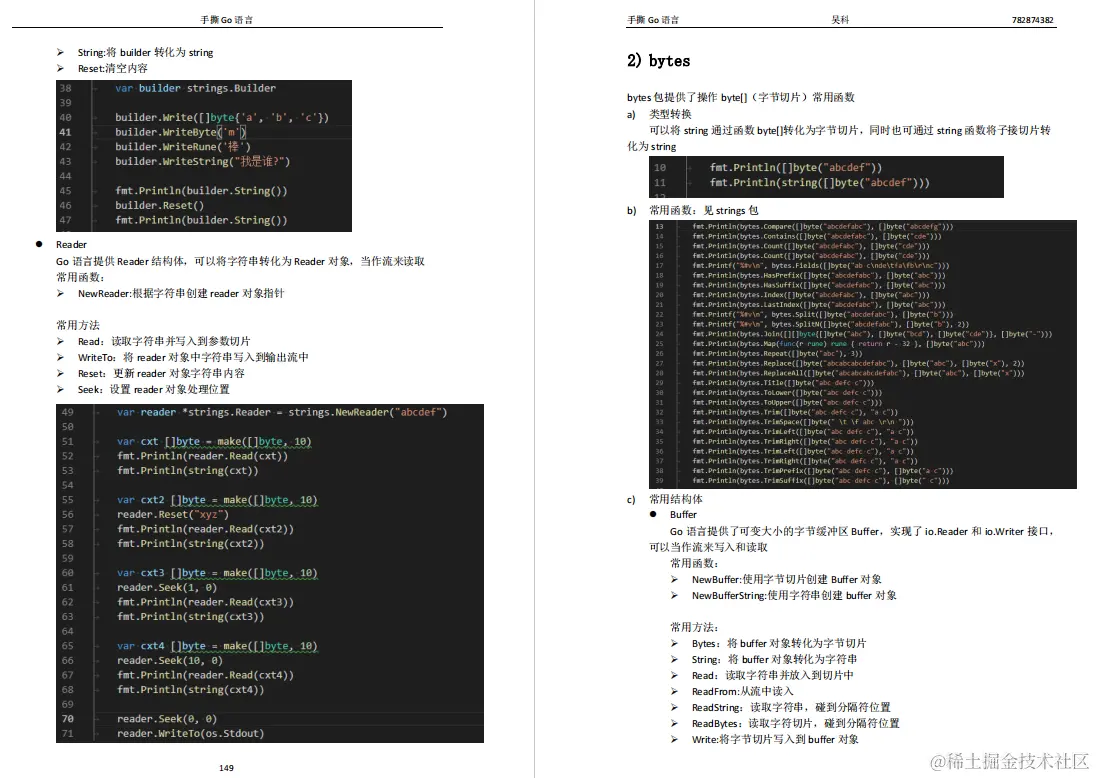Click 'WriteTo: 将 reader 对象中字符串写入到输出流中'
Screen dimensions: 1096x778
193,357
